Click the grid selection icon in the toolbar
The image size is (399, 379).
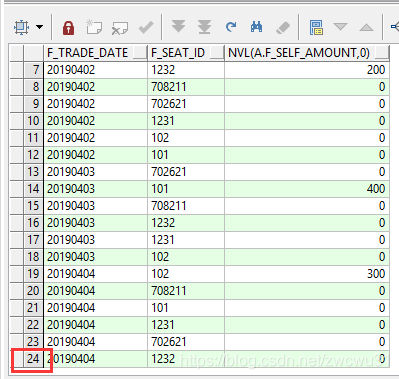click(x=22, y=27)
